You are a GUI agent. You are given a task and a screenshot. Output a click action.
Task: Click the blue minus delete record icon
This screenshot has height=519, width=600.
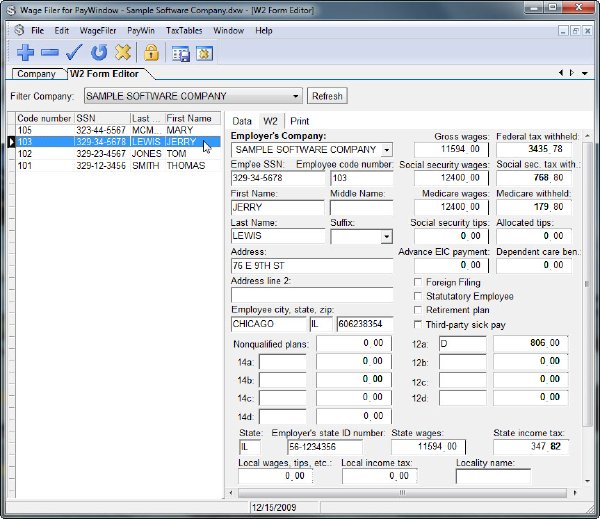click(x=50, y=53)
